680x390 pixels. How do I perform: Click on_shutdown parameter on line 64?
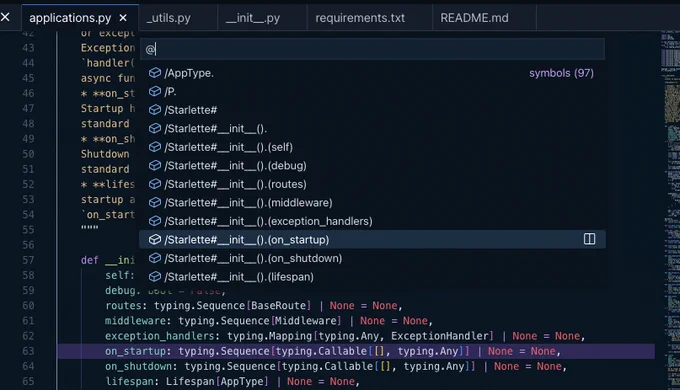pyautogui.click(x=138, y=366)
